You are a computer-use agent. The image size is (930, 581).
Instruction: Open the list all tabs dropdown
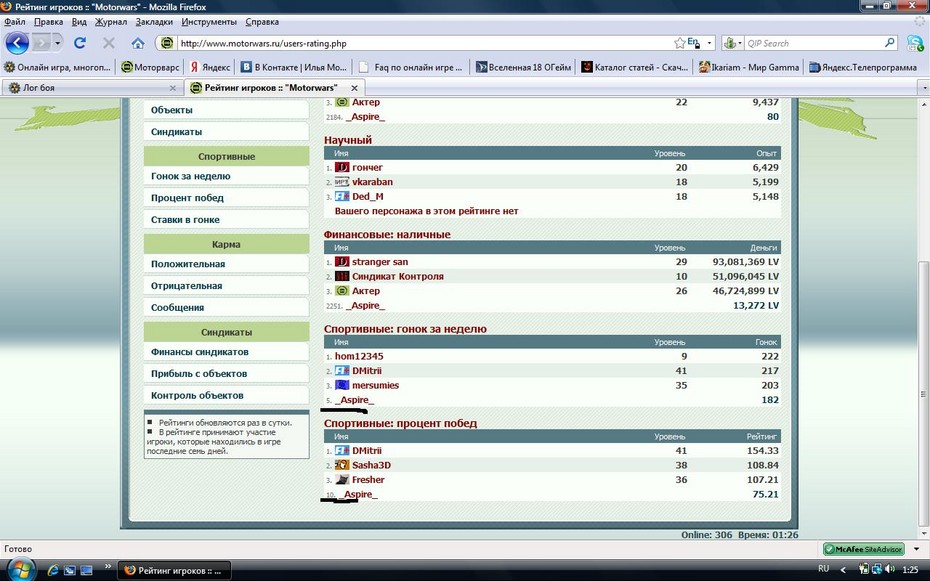tap(924, 88)
